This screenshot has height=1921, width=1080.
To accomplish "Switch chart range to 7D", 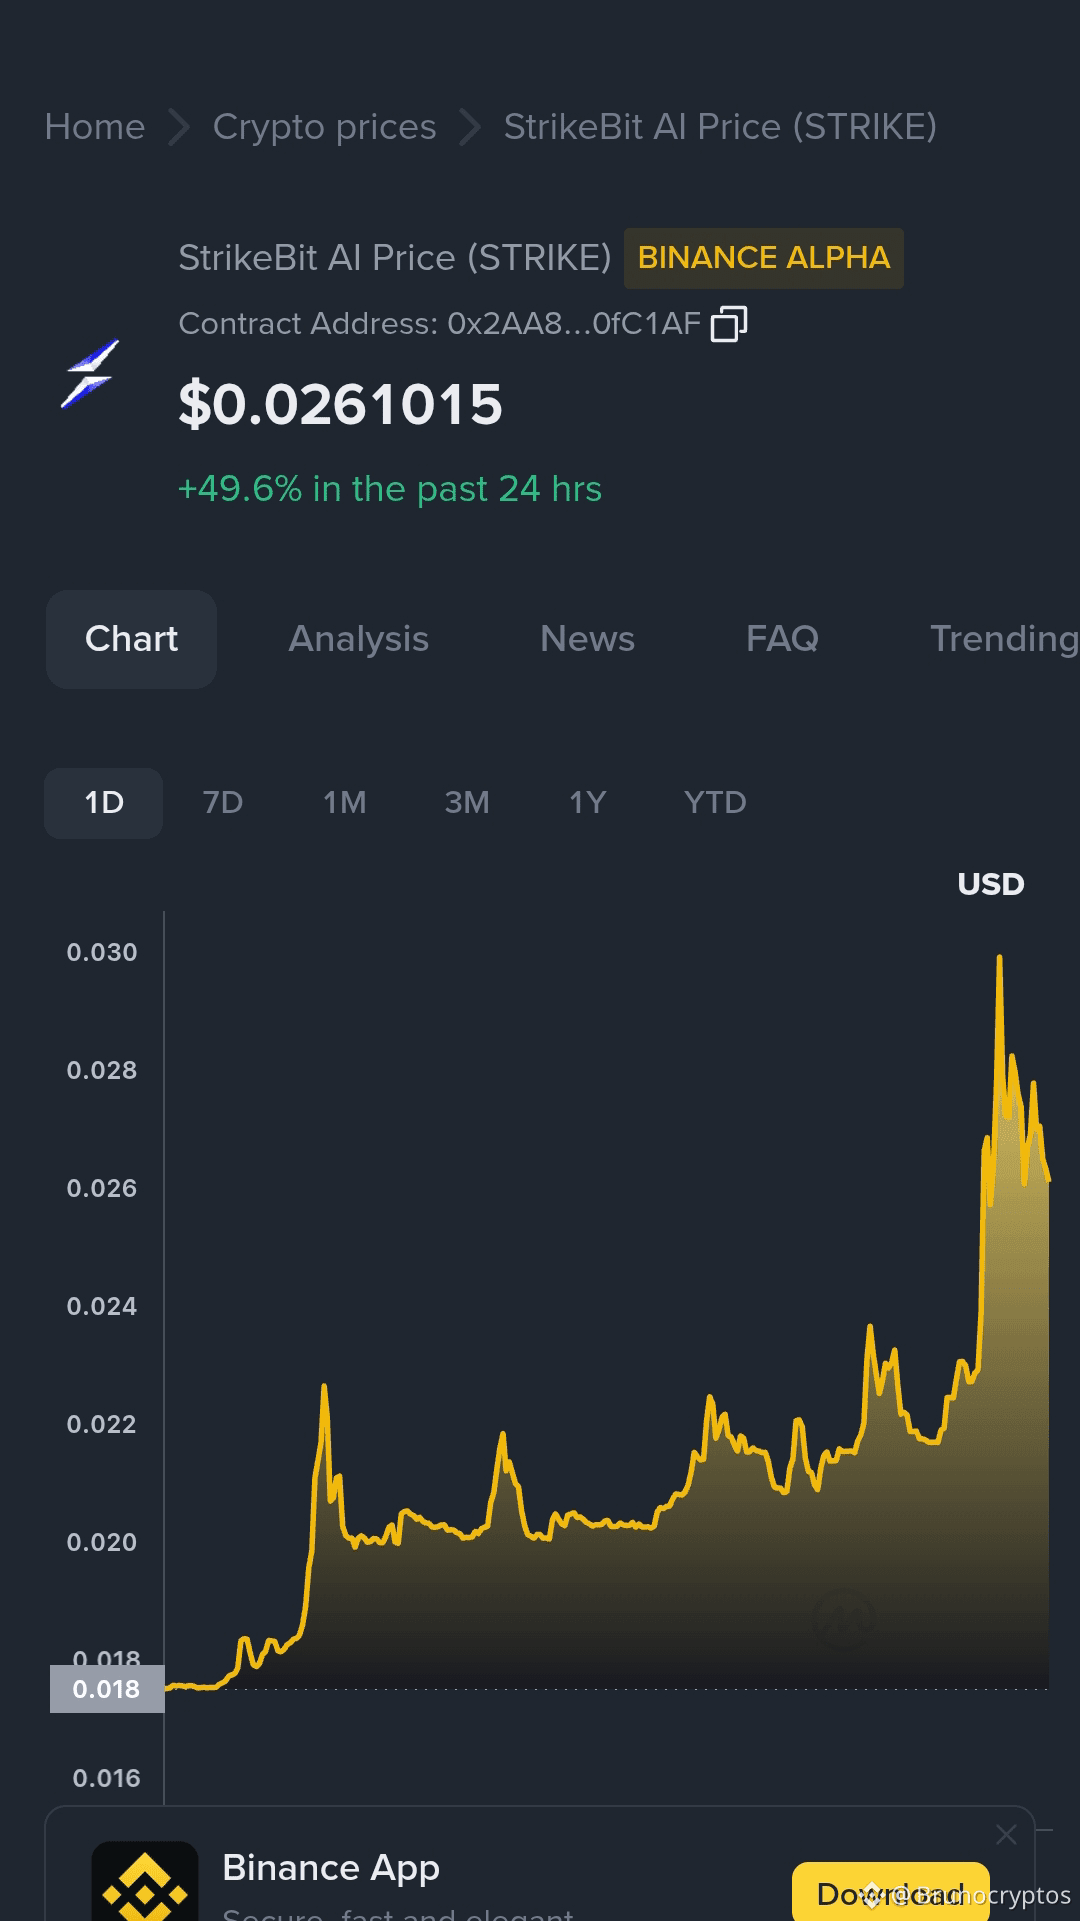I will pos(223,803).
